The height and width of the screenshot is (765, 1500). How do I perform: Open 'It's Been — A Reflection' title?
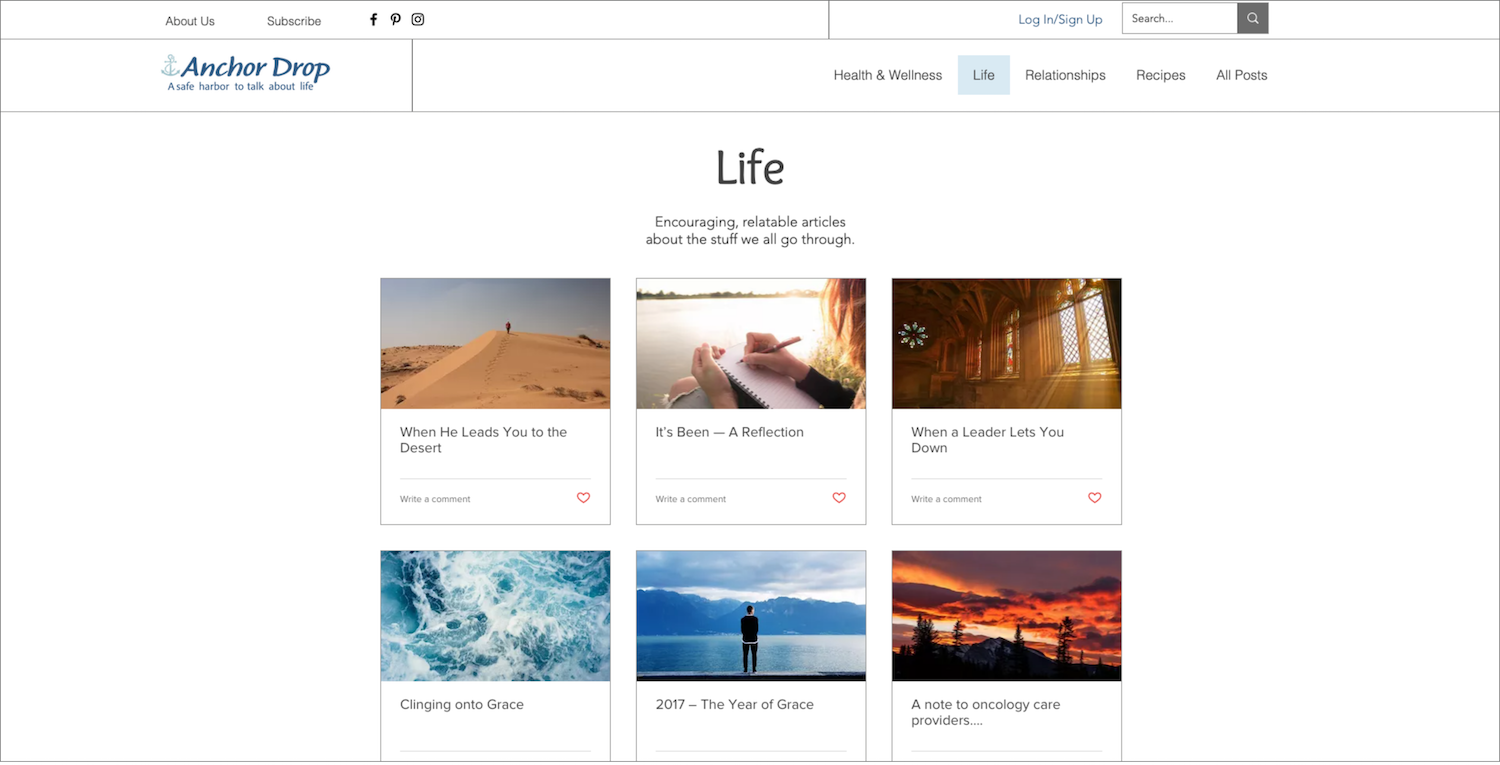tap(730, 432)
